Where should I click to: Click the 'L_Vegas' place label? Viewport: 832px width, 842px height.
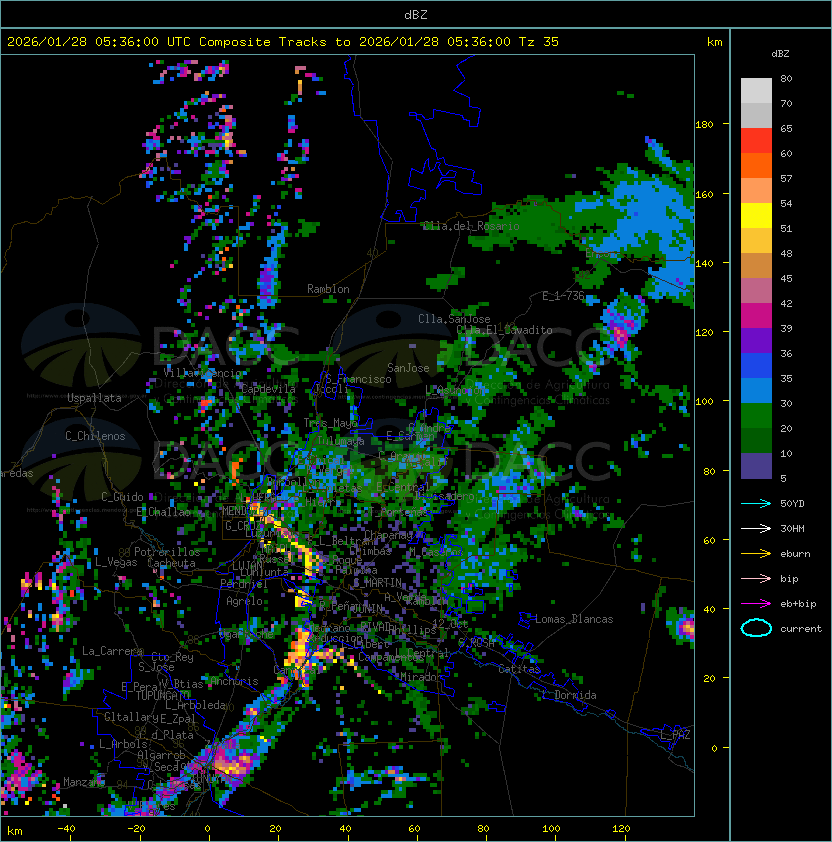[116, 562]
